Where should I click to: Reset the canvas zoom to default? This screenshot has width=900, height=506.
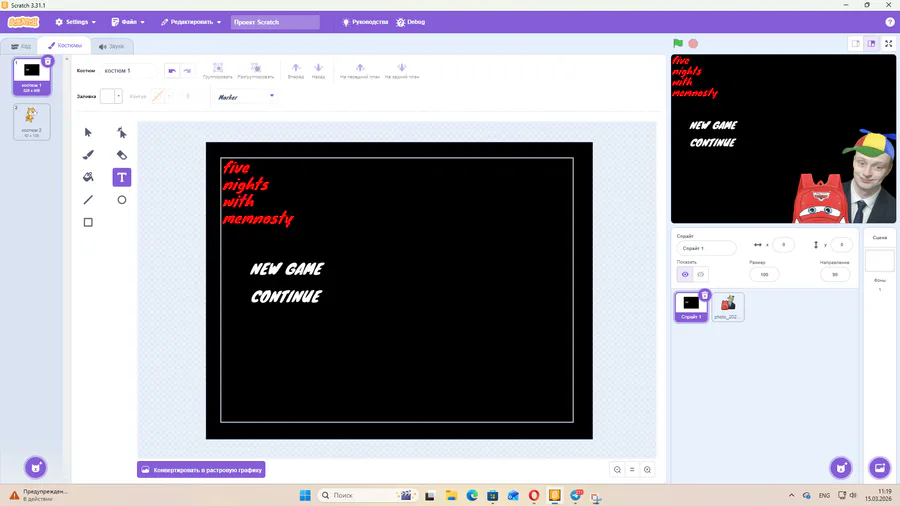(x=632, y=469)
